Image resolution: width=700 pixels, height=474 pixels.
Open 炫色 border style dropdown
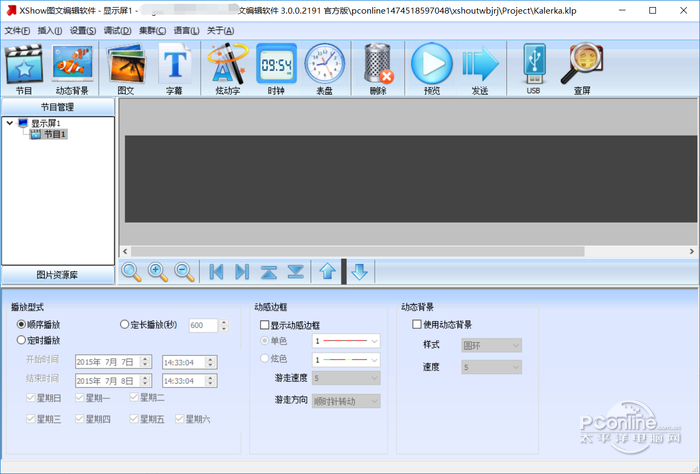(x=346, y=359)
